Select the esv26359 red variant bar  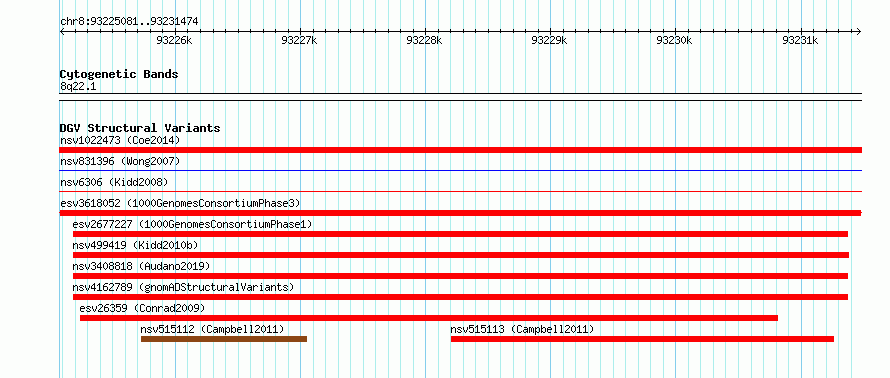pos(429,318)
